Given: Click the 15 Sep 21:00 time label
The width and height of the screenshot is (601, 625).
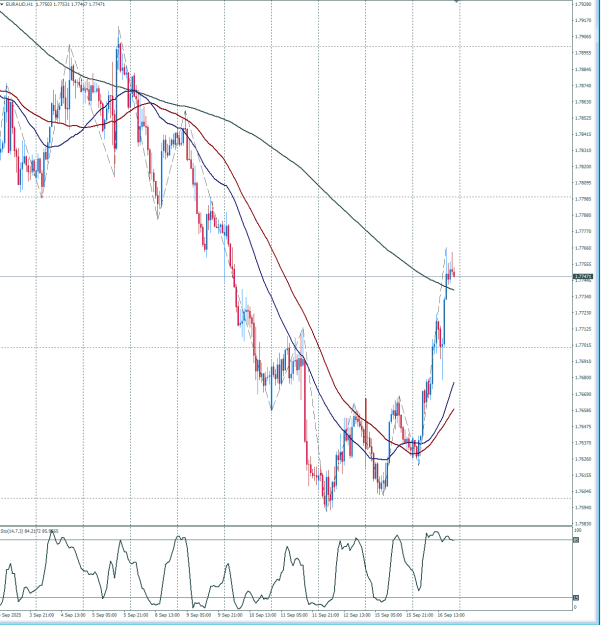Looking at the screenshot, I should (x=419, y=615).
